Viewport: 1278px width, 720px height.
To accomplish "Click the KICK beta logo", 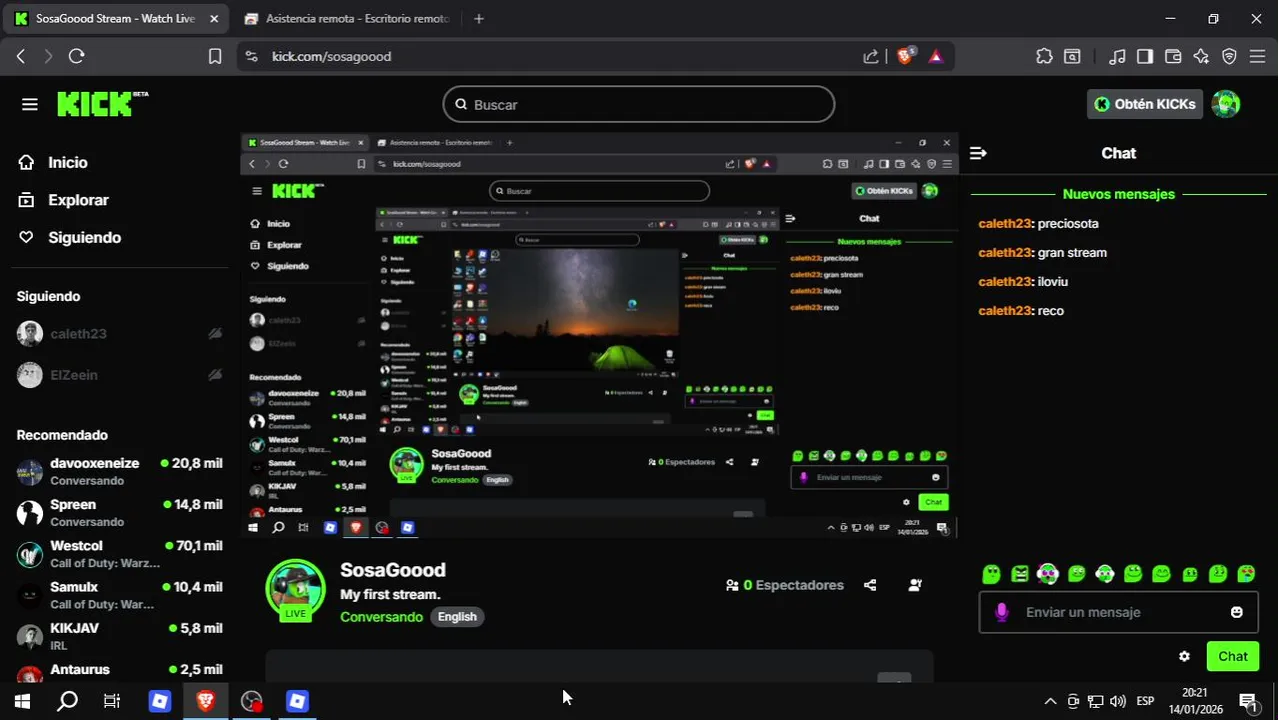I will tap(102, 104).
